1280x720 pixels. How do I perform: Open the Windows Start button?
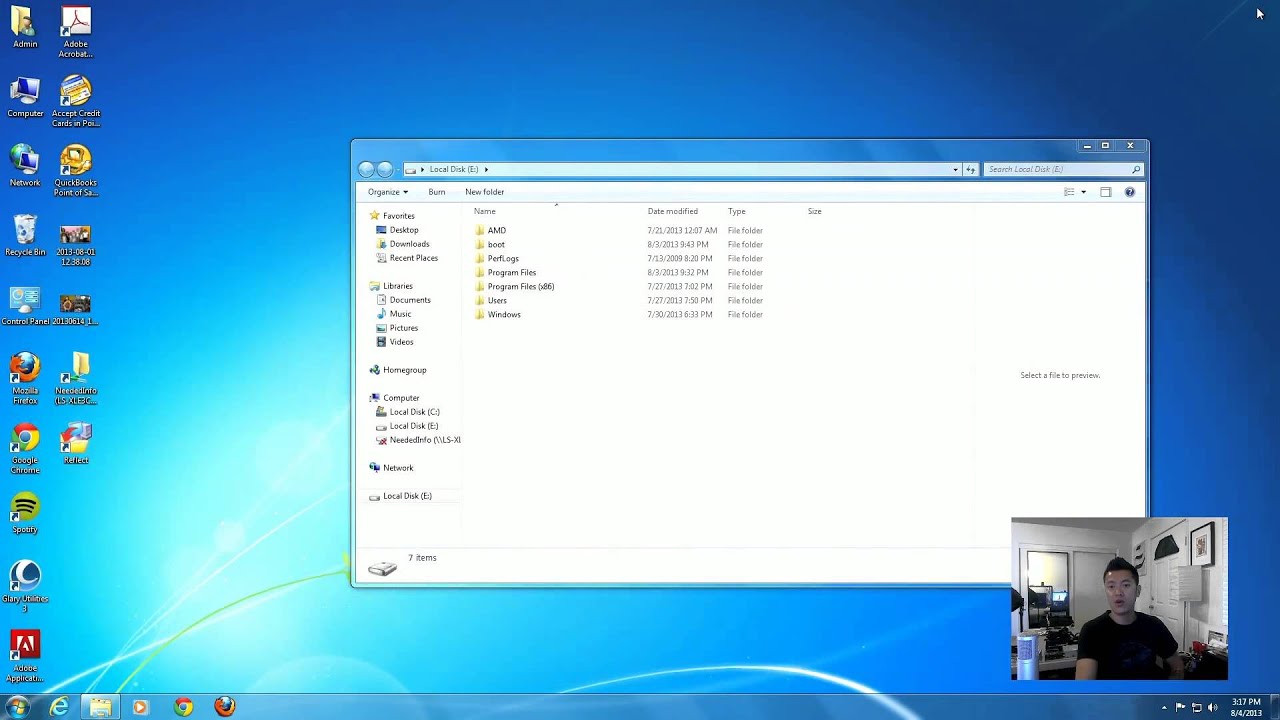click(18, 707)
